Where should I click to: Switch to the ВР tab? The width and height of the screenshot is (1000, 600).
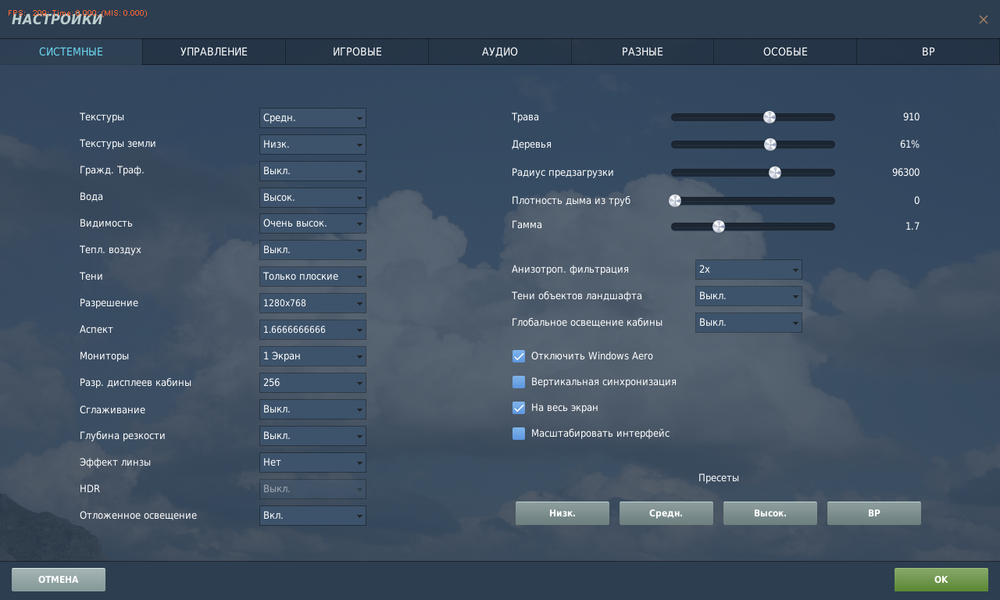928,52
